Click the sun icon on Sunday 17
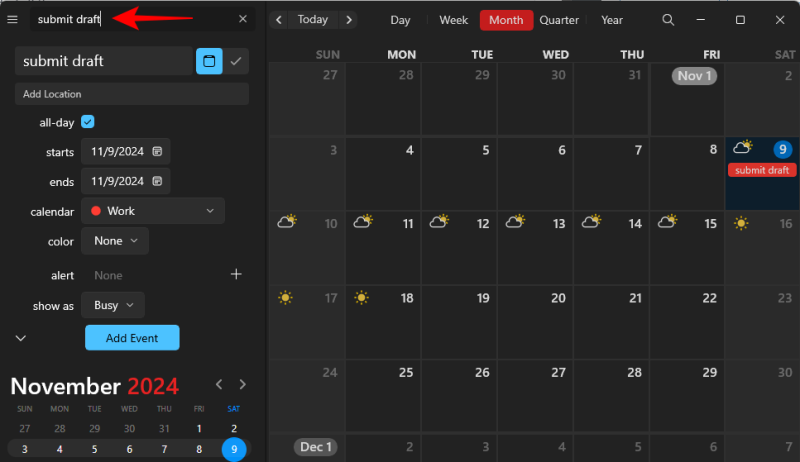800x462 pixels. click(x=285, y=297)
